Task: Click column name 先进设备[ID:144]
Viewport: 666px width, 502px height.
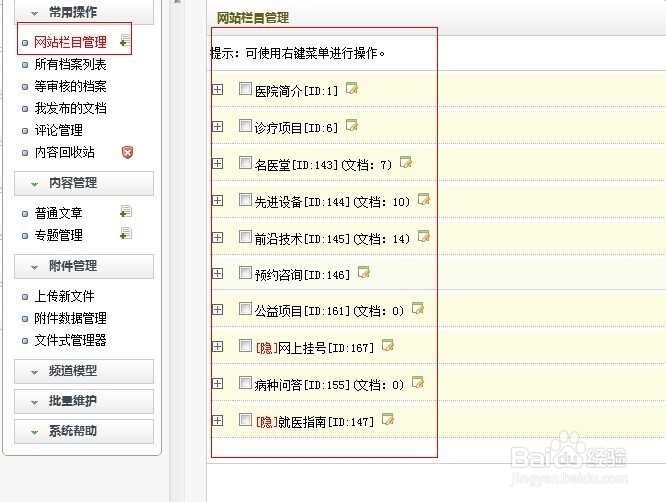Action: click(x=302, y=202)
